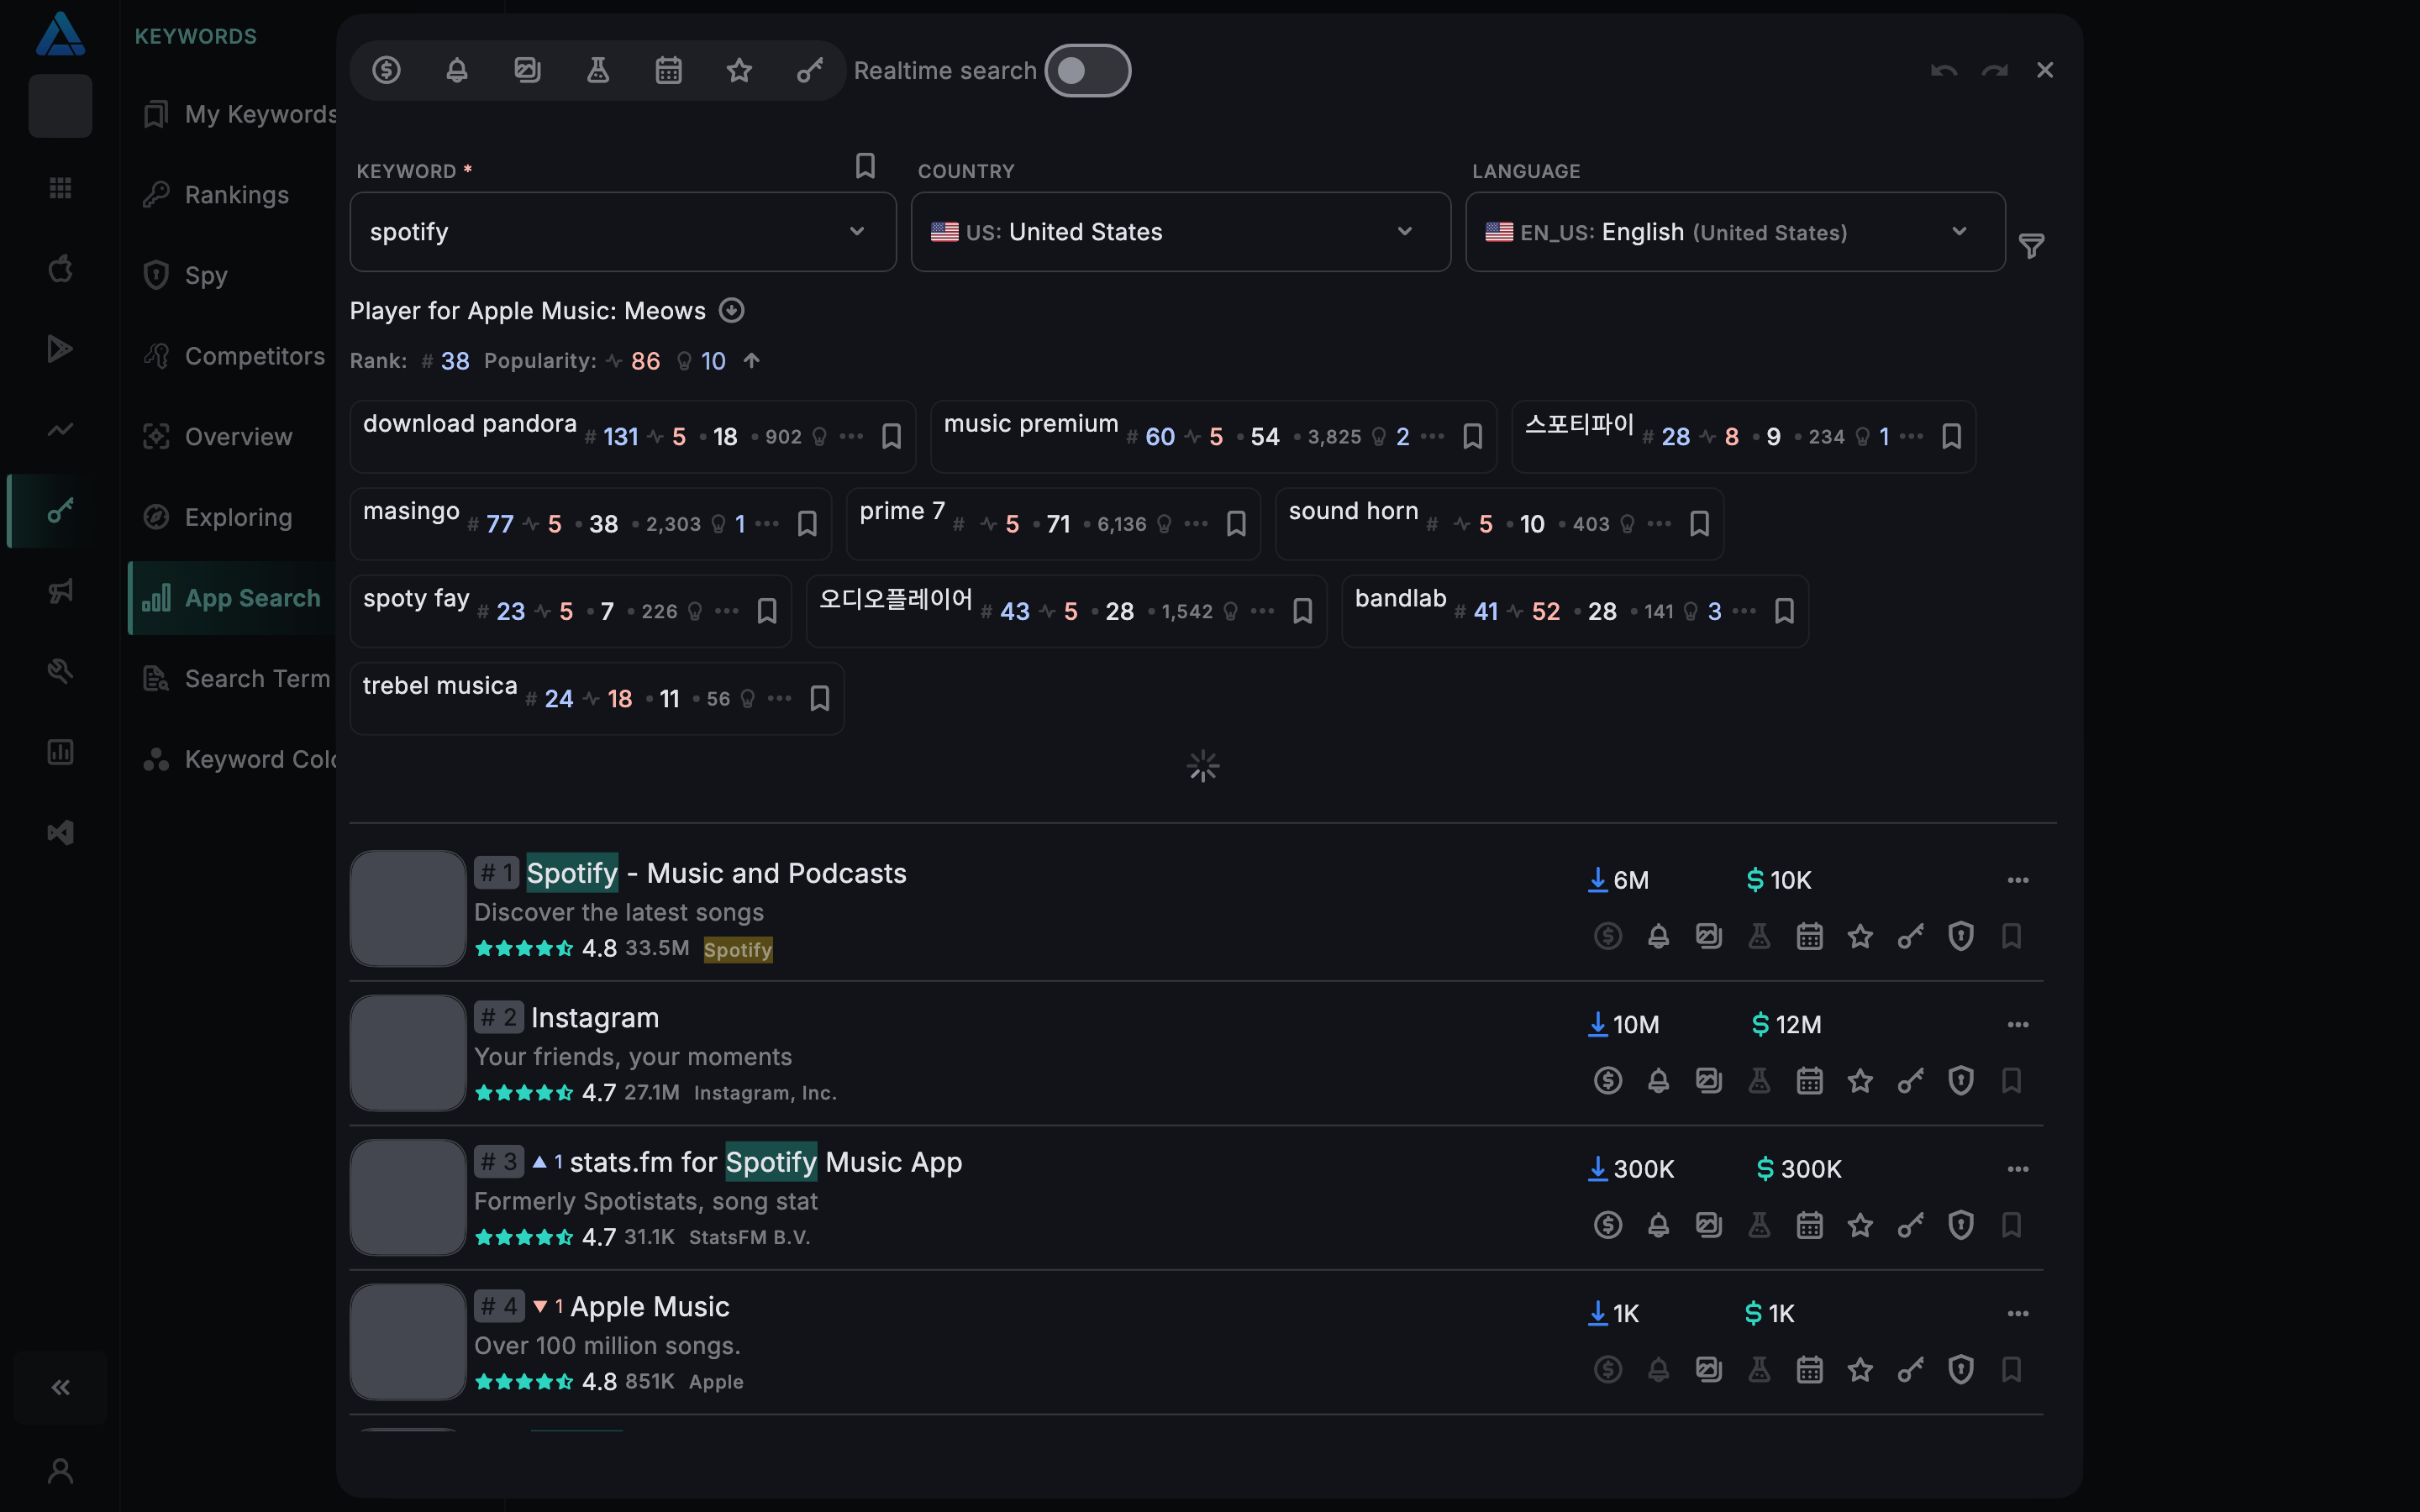Open the calendar icon in top toolbar
The height and width of the screenshot is (1512, 2420).
point(669,70)
